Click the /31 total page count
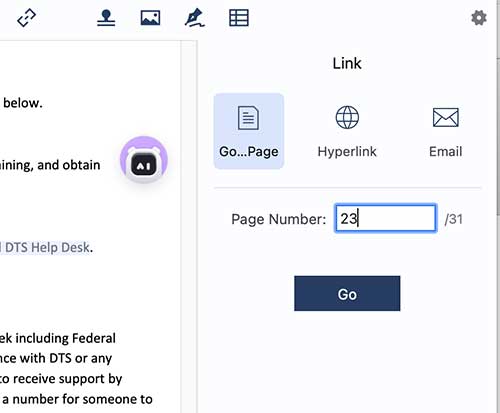This screenshot has height=413, width=500. pos(454,219)
